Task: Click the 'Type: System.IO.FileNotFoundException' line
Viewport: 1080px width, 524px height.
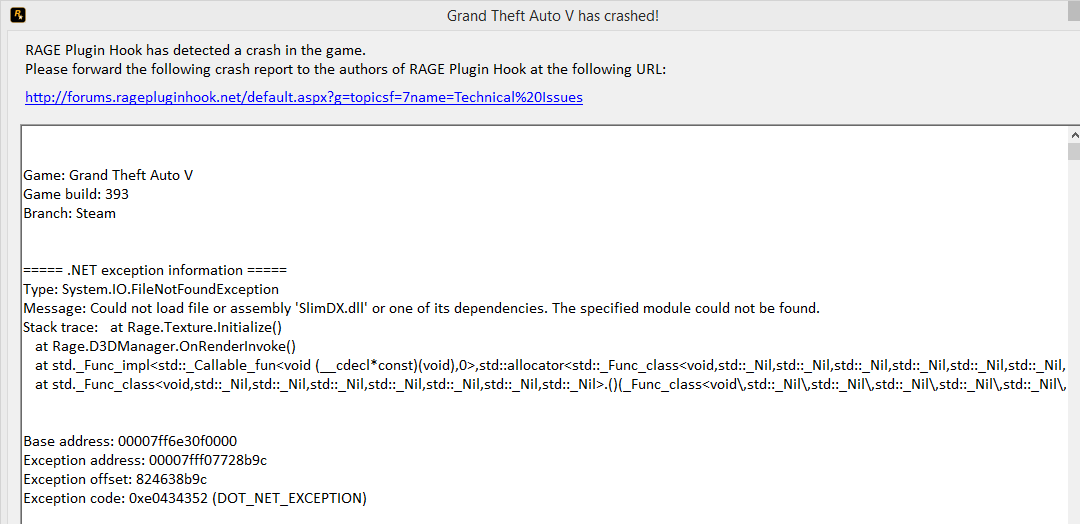Action: pos(151,289)
